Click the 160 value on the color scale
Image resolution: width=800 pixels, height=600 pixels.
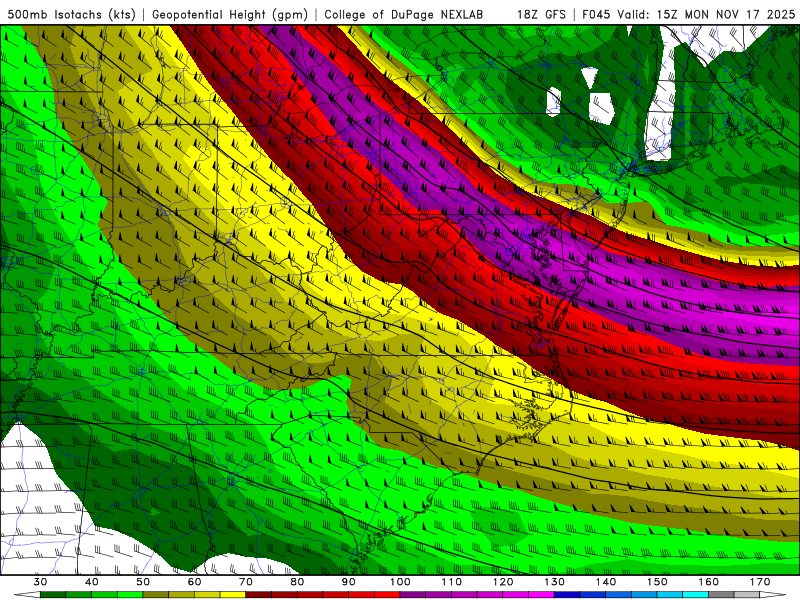[x=709, y=582]
